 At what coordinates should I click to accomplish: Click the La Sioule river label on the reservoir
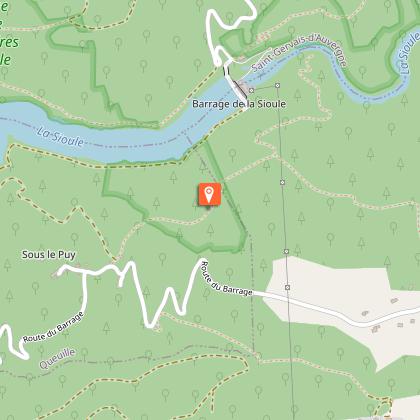(x=60, y=137)
